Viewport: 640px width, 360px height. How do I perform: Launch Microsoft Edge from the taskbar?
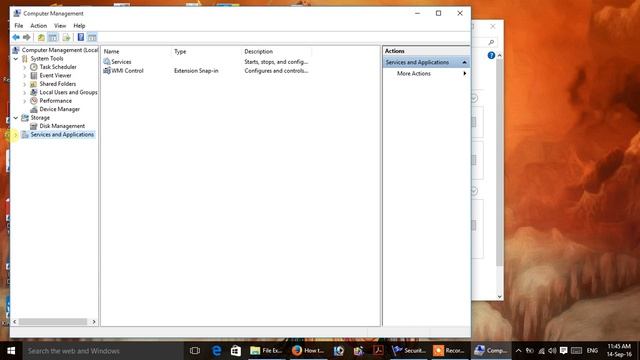coord(216,351)
